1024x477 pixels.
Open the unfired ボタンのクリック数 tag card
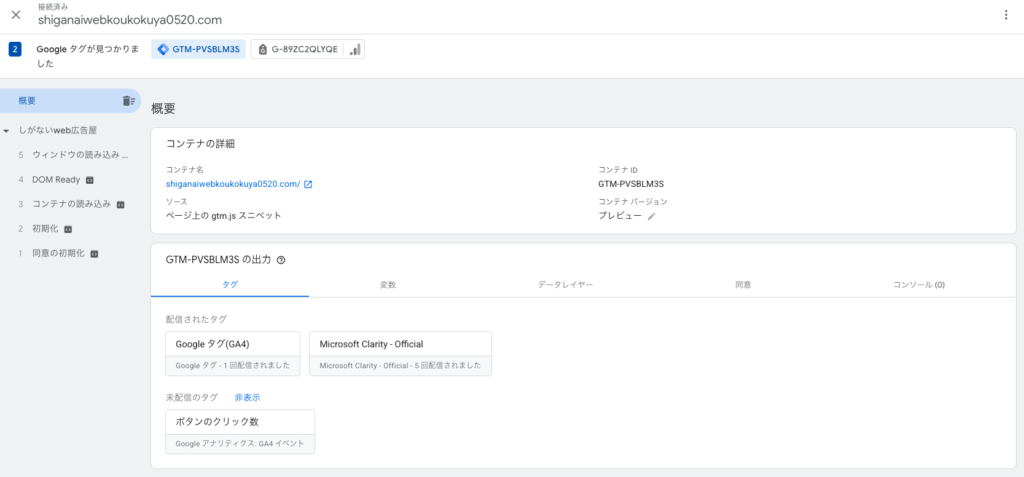coord(240,431)
